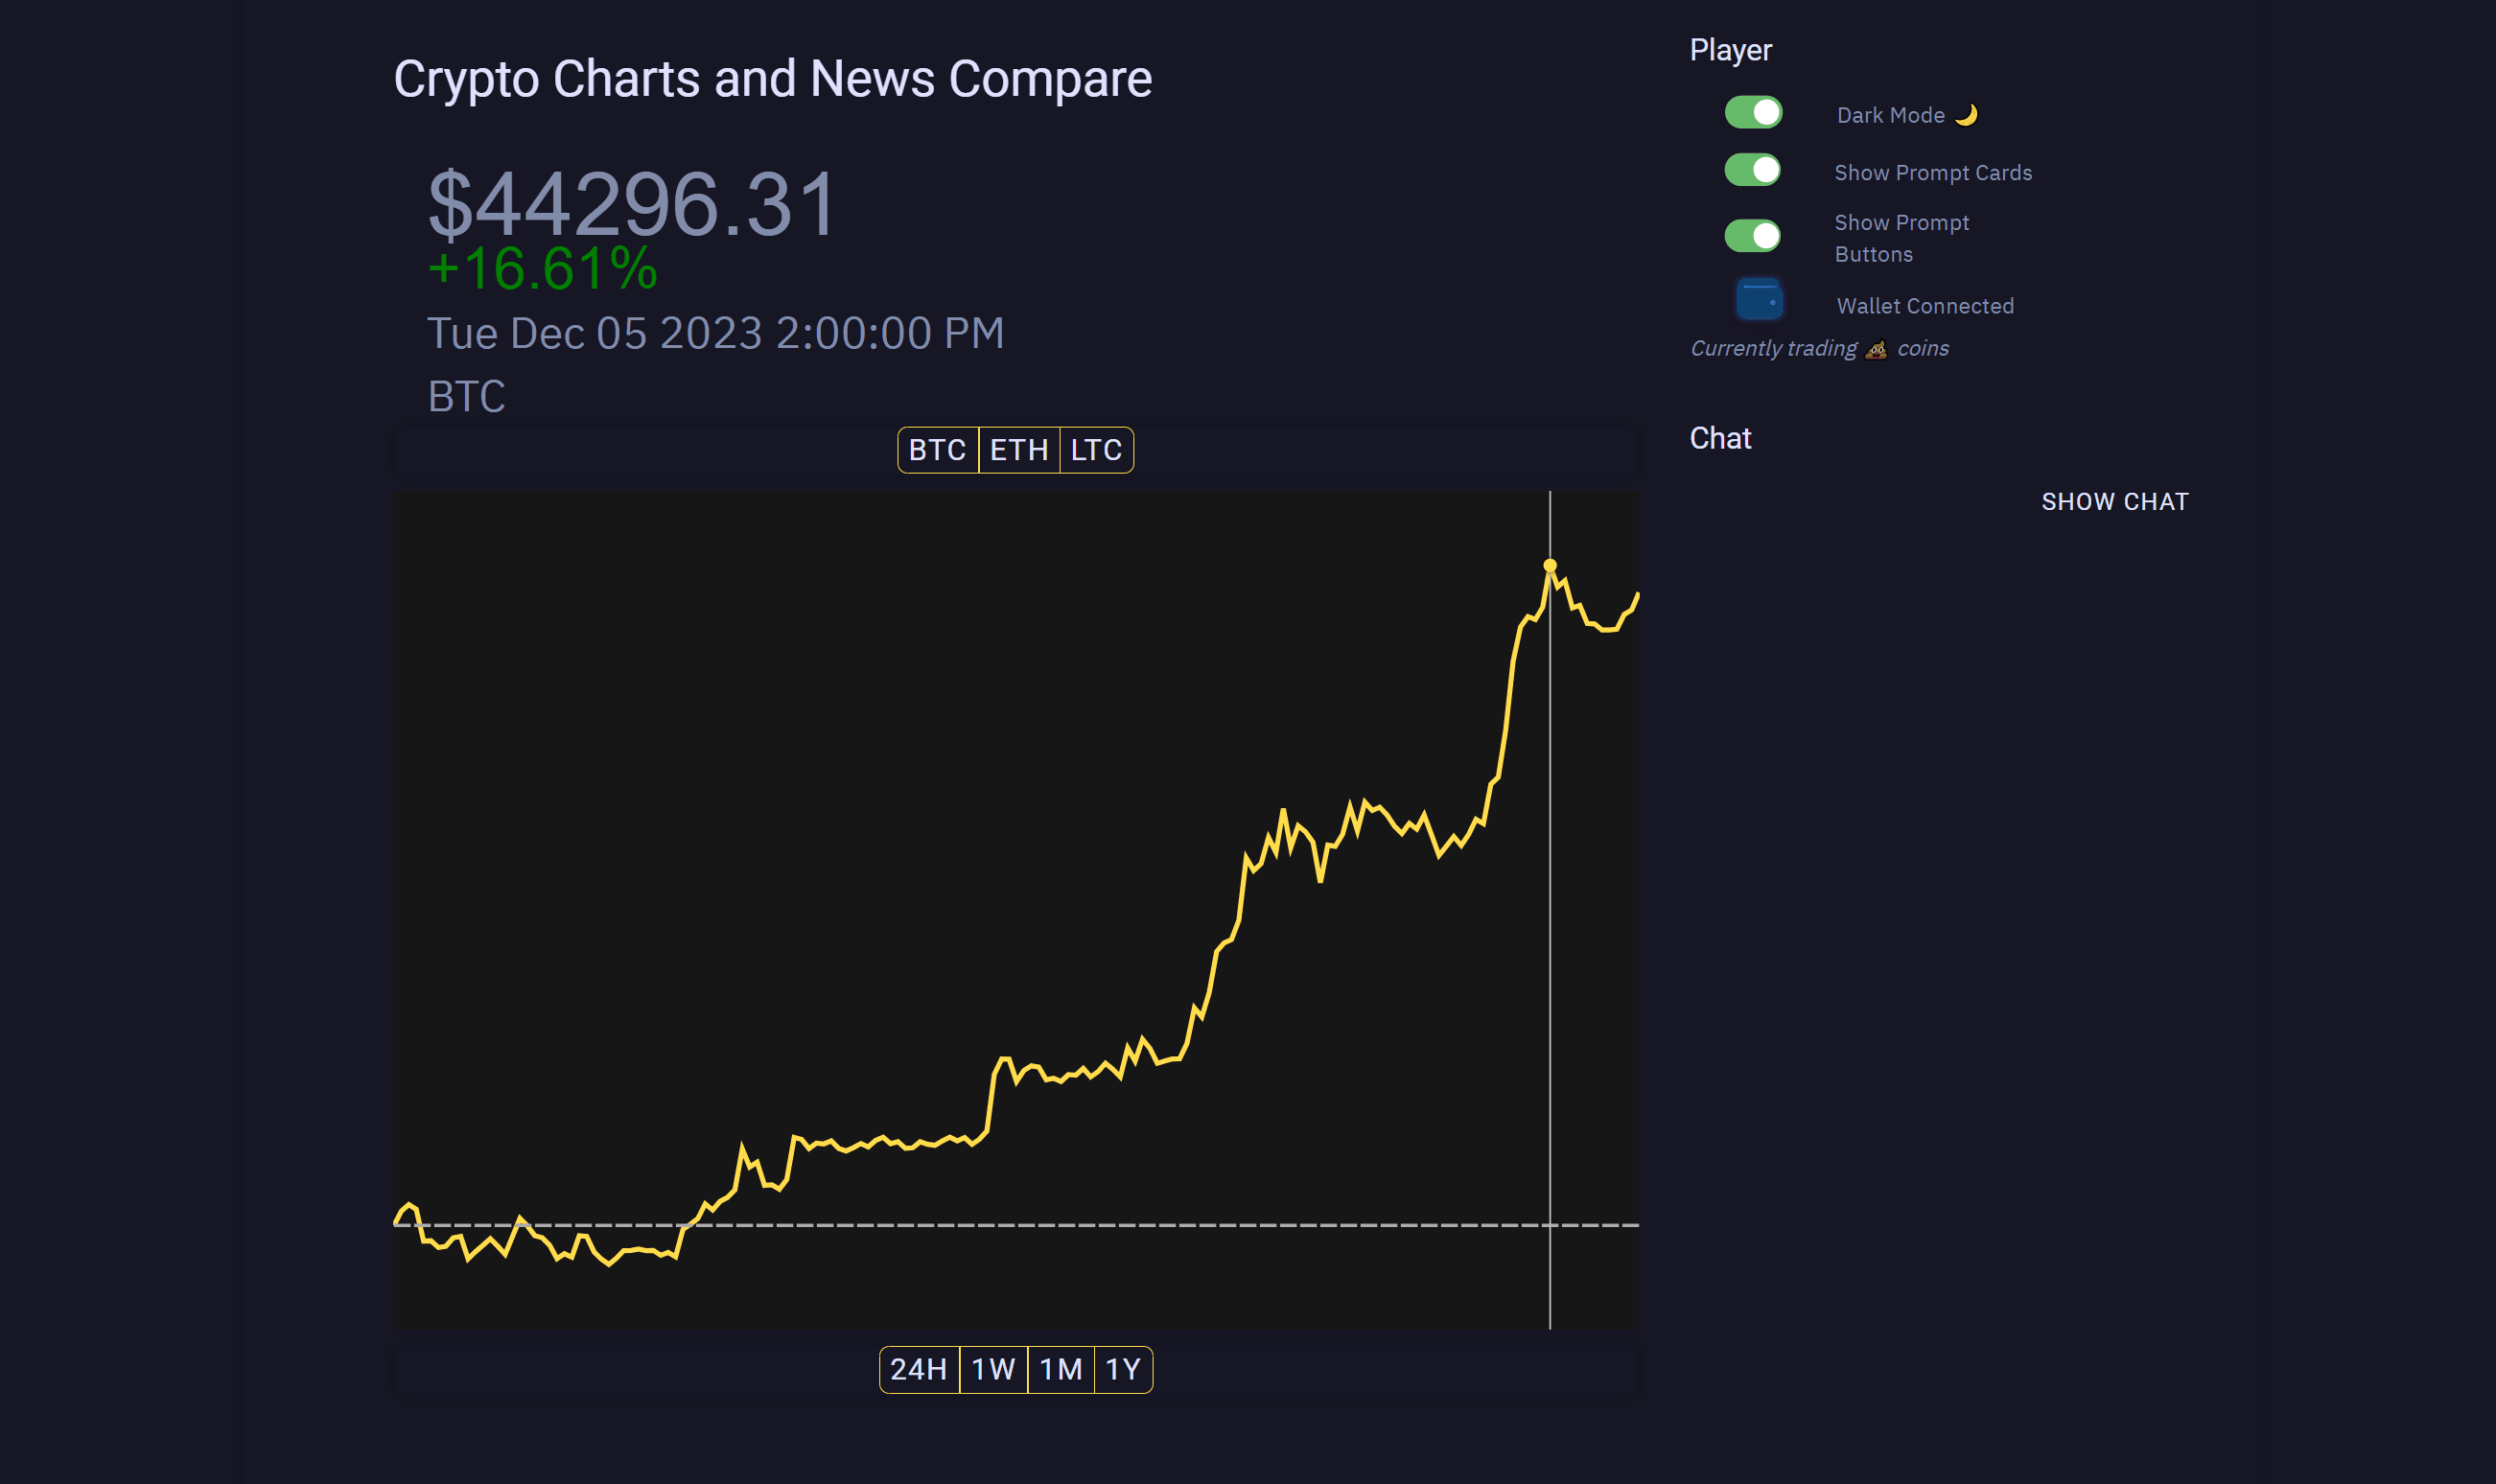This screenshot has width=2496, height=1484.
Task: Click the $44296.31 price display
Action: click(632, 204)
